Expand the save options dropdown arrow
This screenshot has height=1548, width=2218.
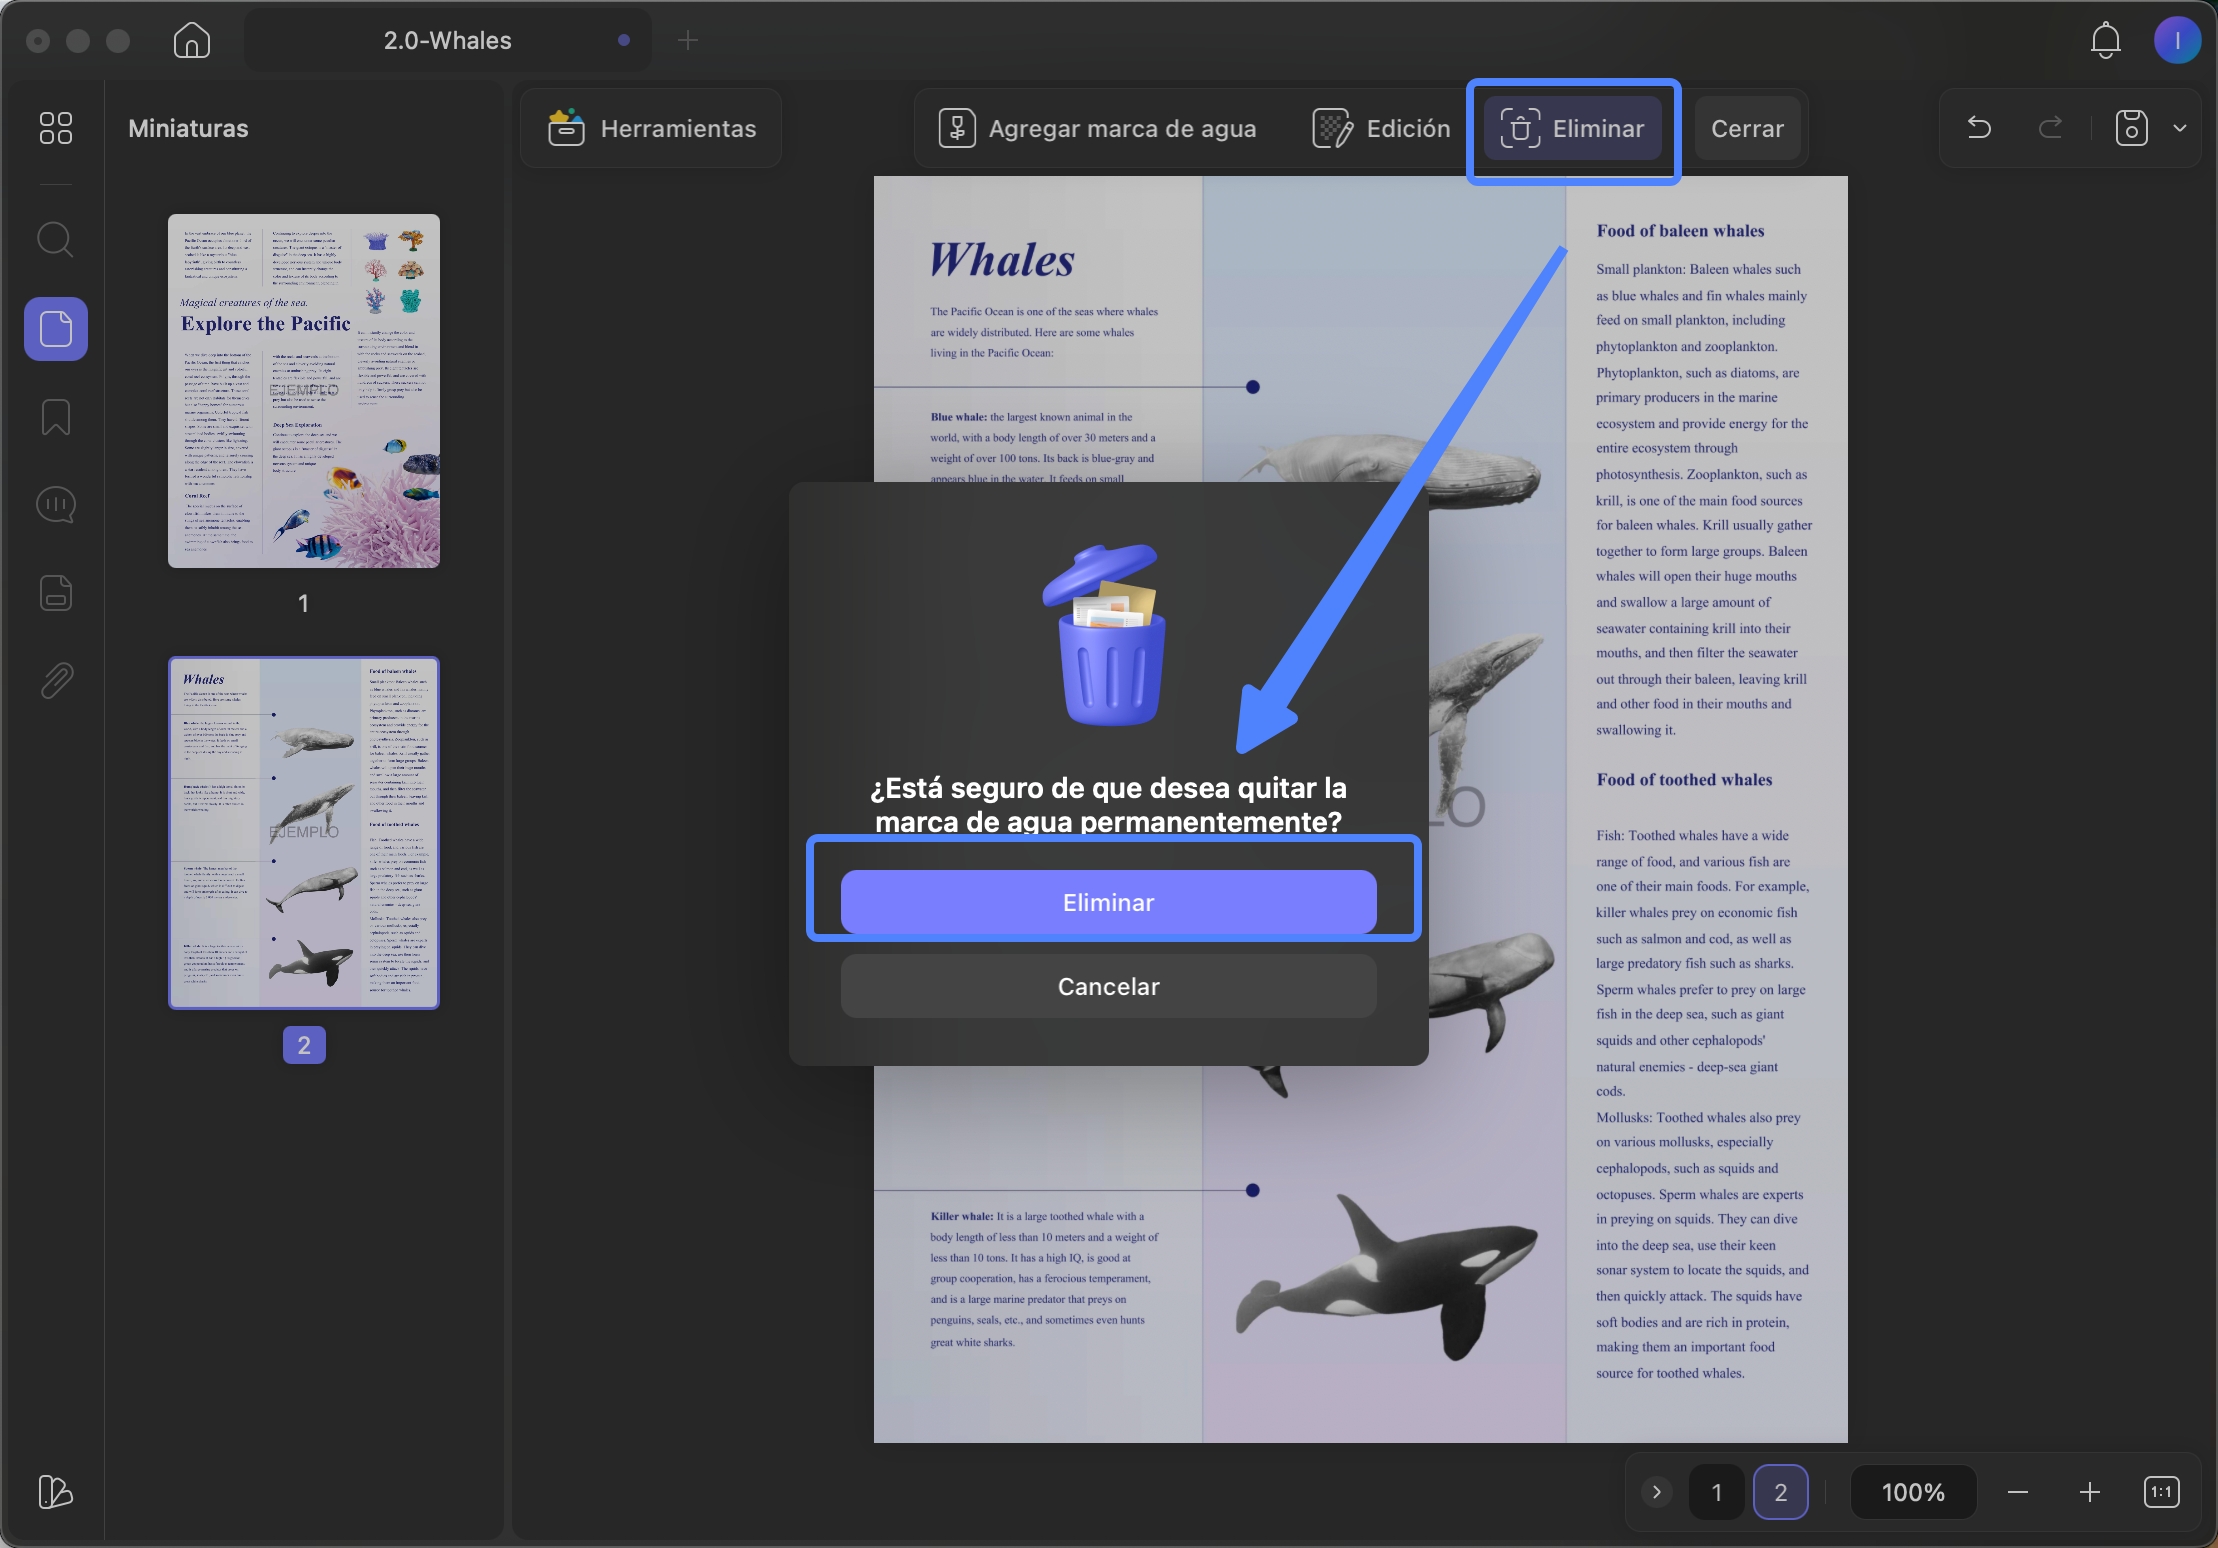coord(2180,128)
